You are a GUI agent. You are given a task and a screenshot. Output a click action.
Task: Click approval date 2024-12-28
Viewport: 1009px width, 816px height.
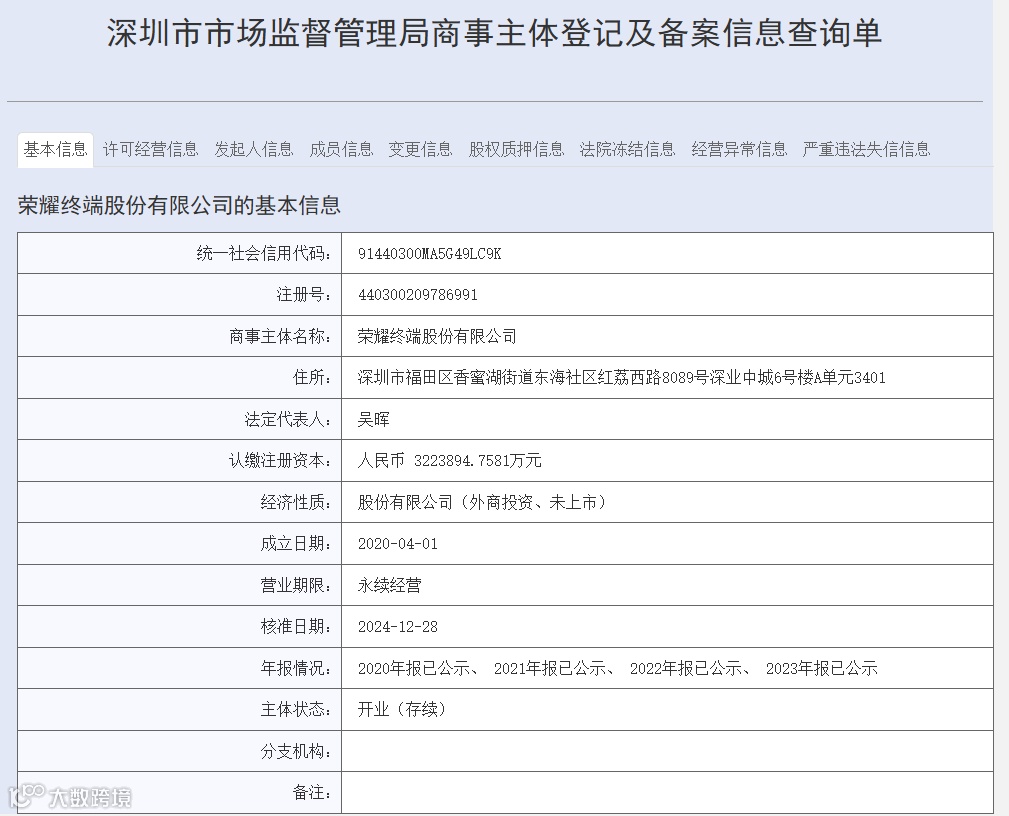[398, 627]
